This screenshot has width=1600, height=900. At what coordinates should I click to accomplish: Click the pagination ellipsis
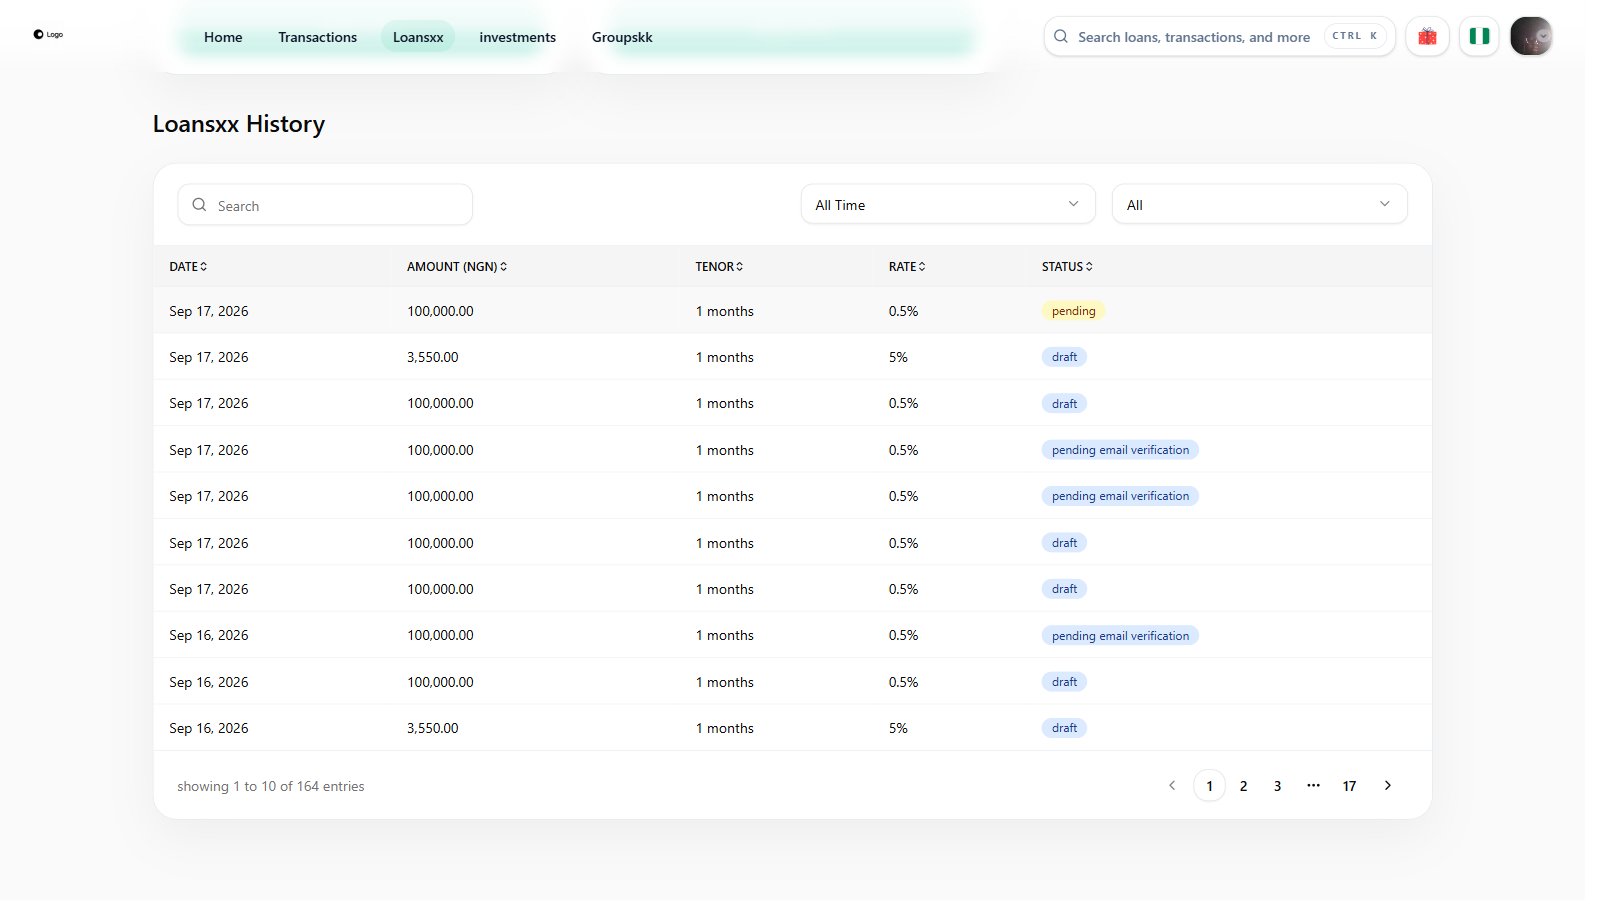pos(1313,786)
